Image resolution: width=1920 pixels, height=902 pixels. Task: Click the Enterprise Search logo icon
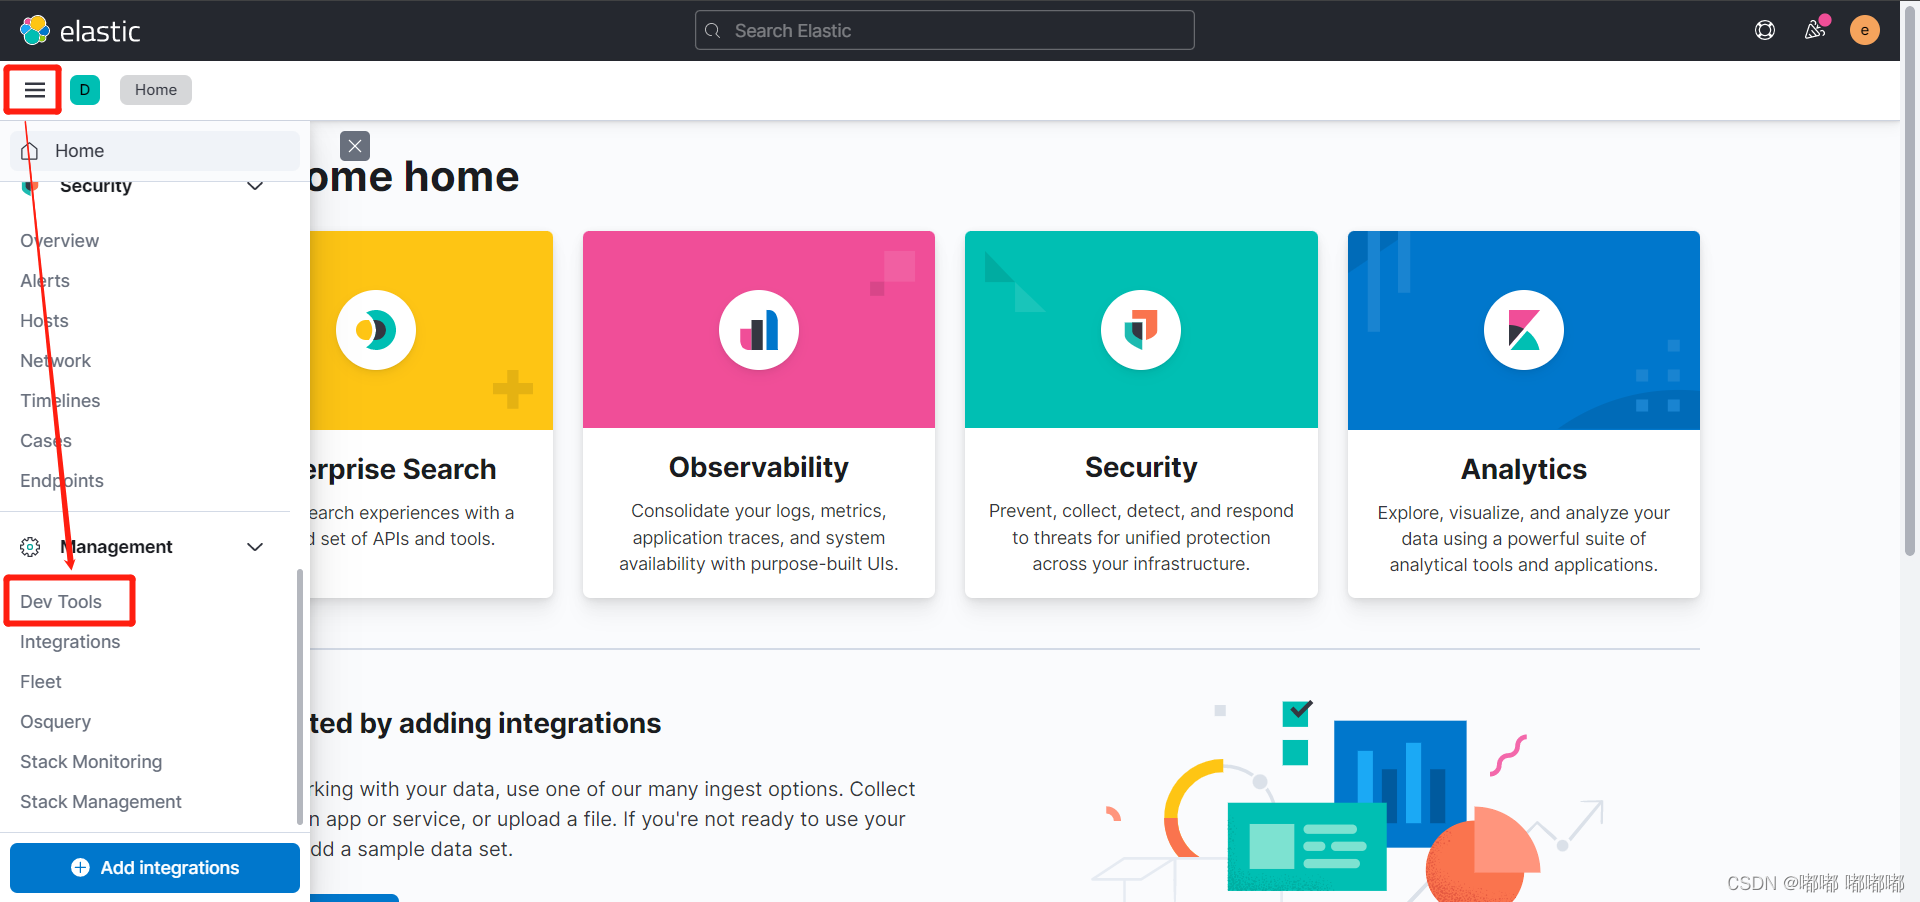pos(376,330)
